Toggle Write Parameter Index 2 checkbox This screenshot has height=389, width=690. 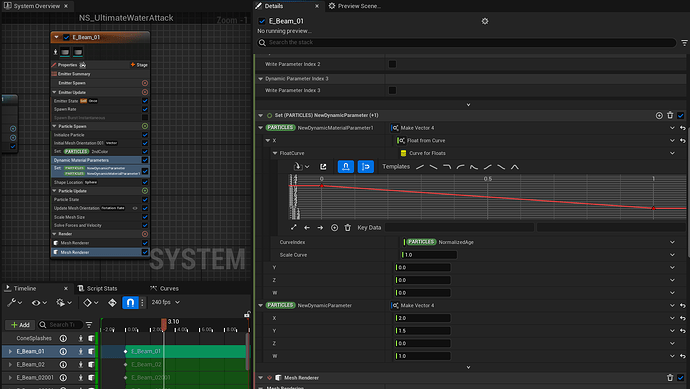point(392,64)
